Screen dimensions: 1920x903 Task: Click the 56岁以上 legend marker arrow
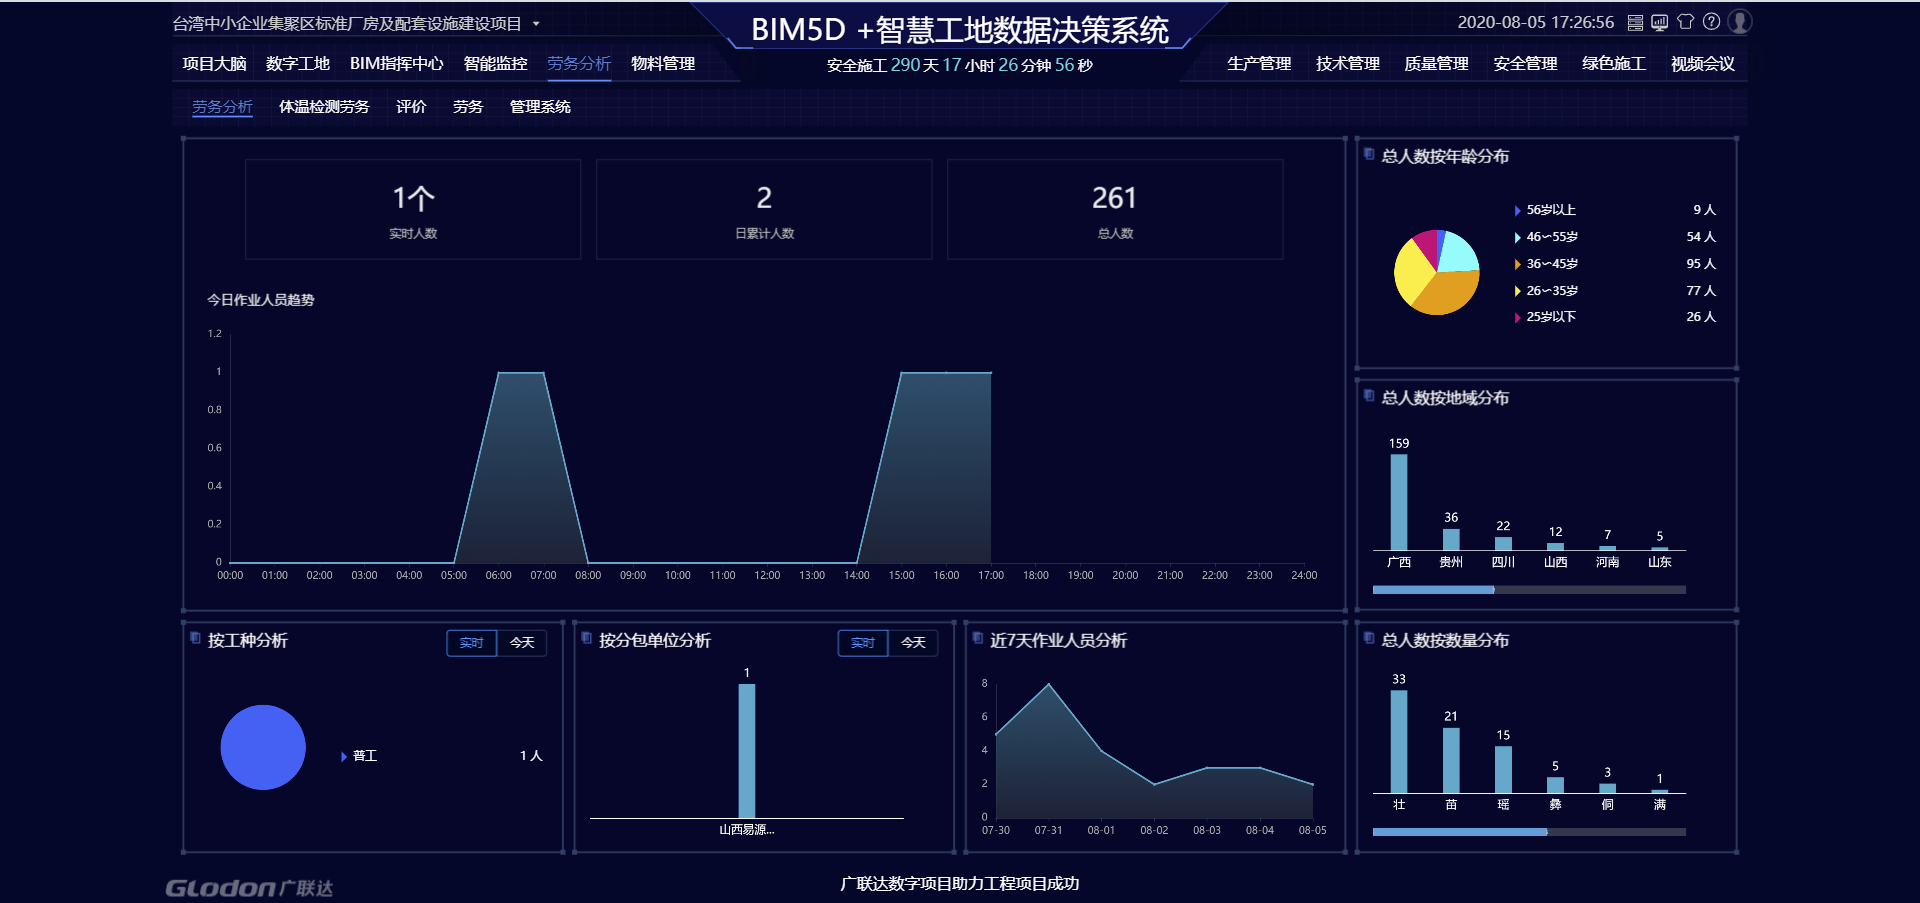point(1518,211)
